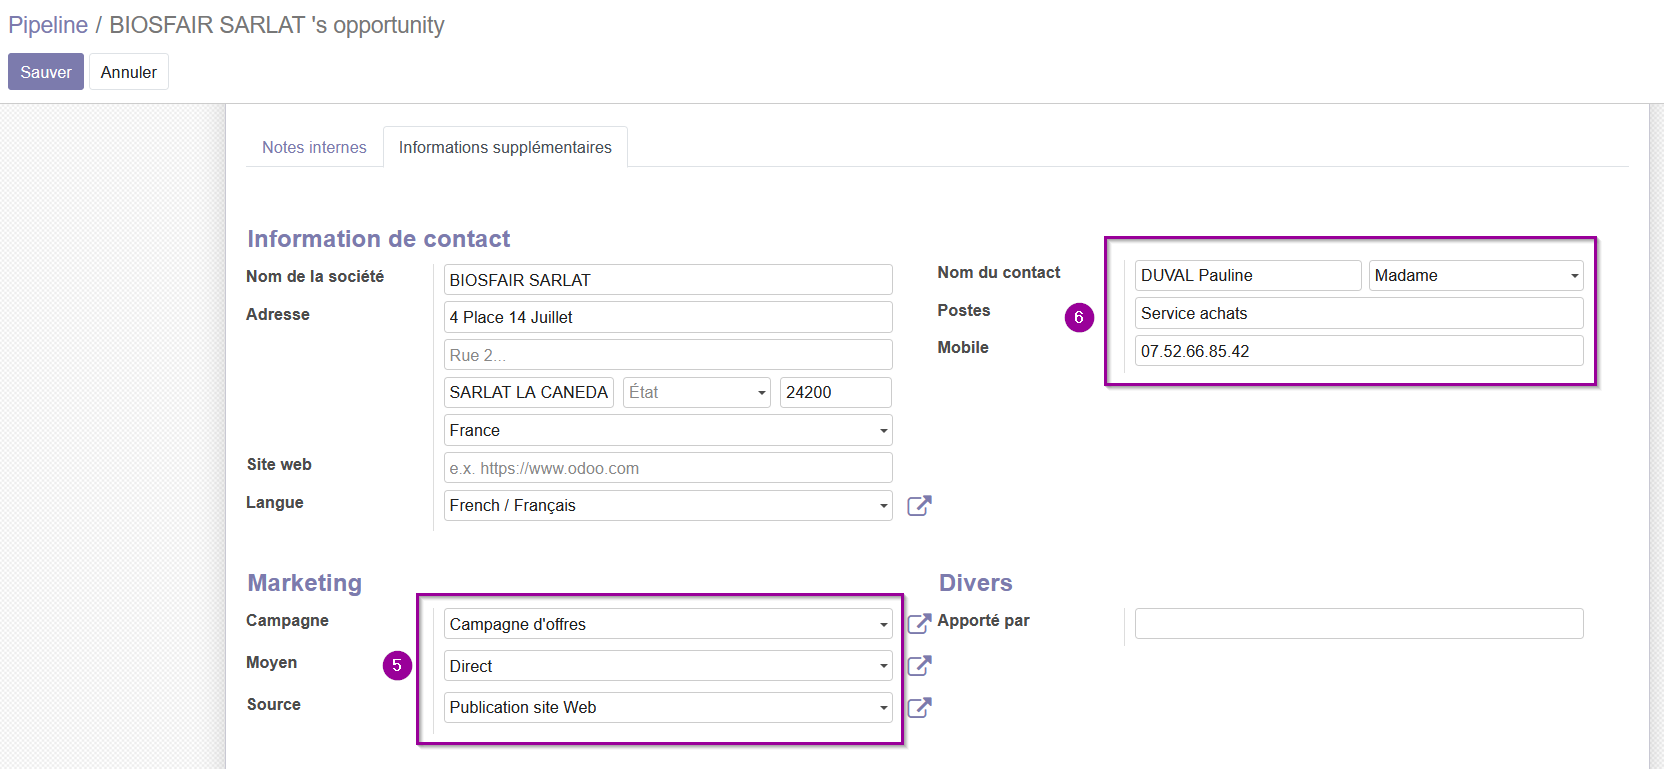
Task: Click the Site web input field
Action: click(x=668, y=468)
